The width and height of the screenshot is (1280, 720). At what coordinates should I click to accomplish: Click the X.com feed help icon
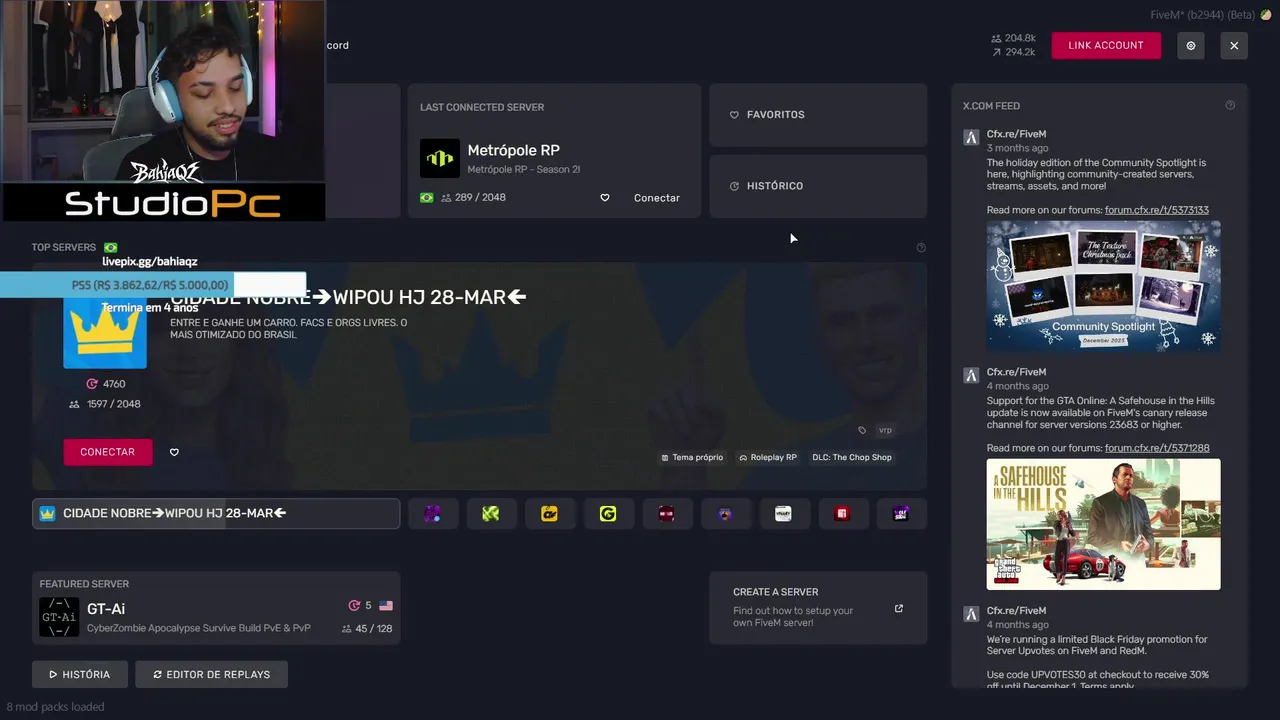(1230, 105)
